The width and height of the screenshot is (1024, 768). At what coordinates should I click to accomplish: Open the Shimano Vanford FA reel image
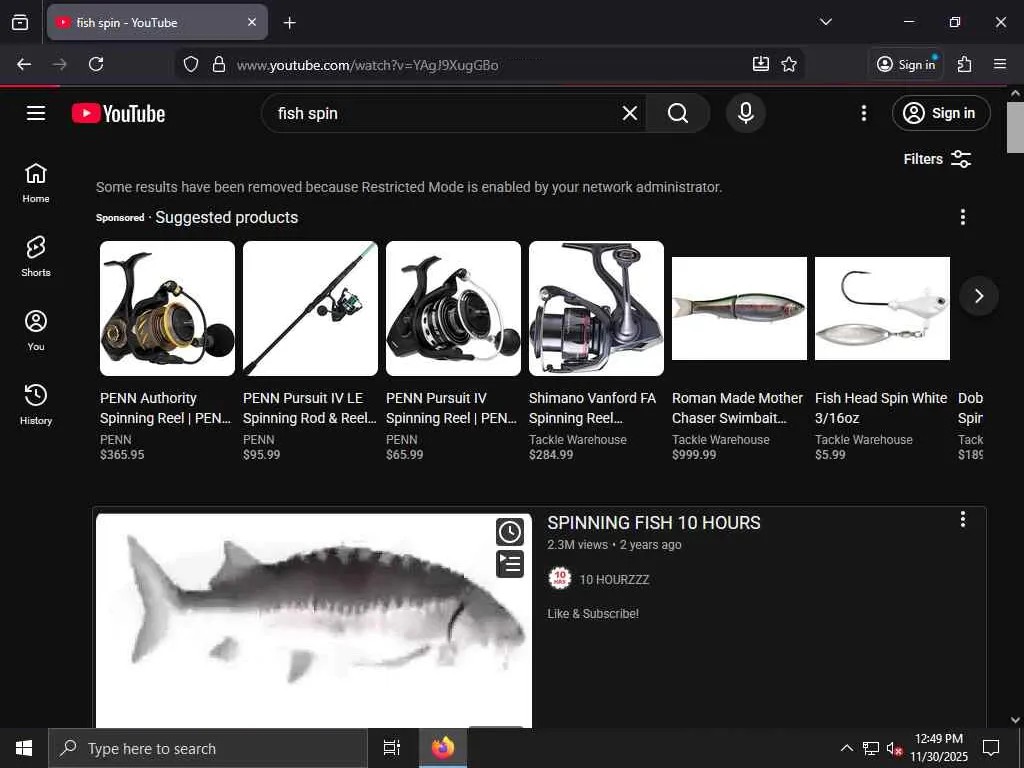coord(596,308)
